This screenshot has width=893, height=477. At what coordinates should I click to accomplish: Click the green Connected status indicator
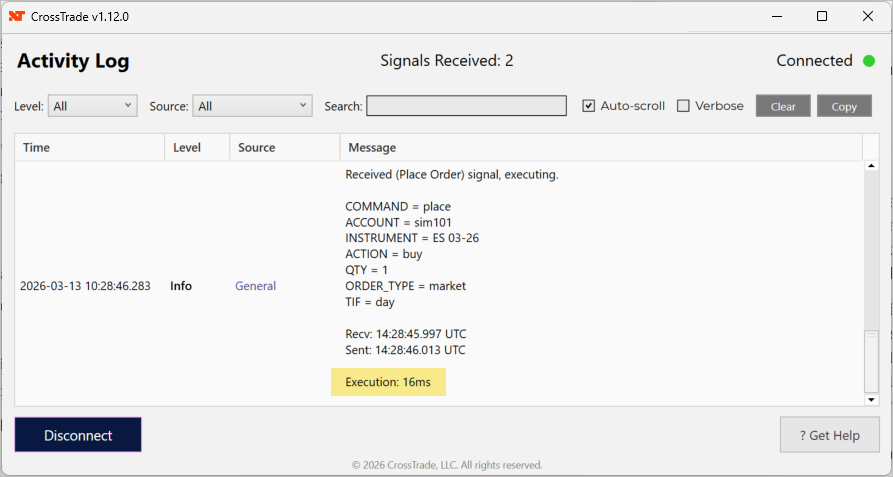(x=869, y=61)
